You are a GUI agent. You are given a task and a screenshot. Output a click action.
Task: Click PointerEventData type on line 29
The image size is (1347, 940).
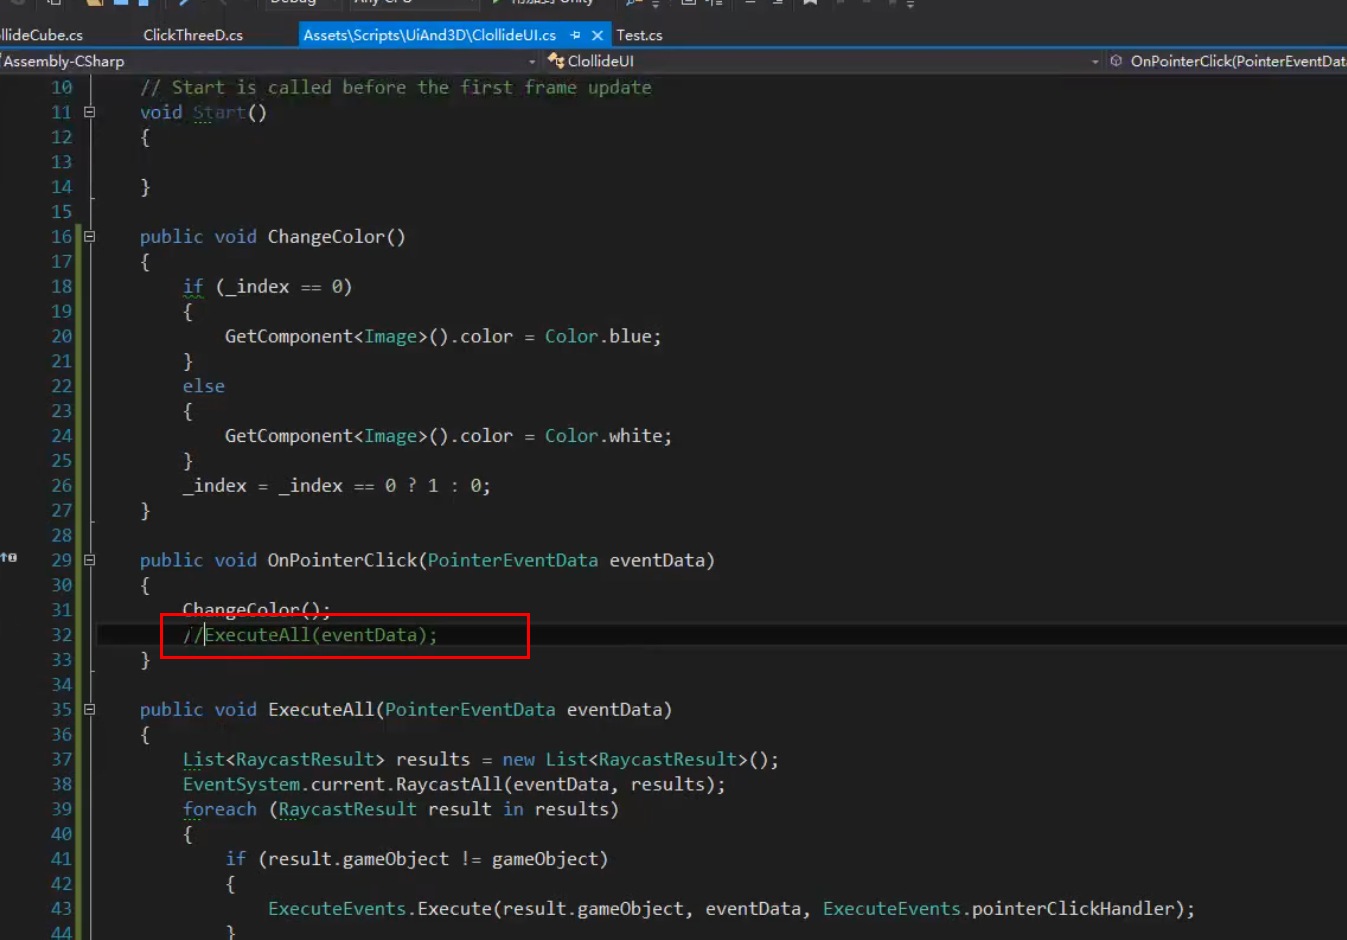click(513, 560)
